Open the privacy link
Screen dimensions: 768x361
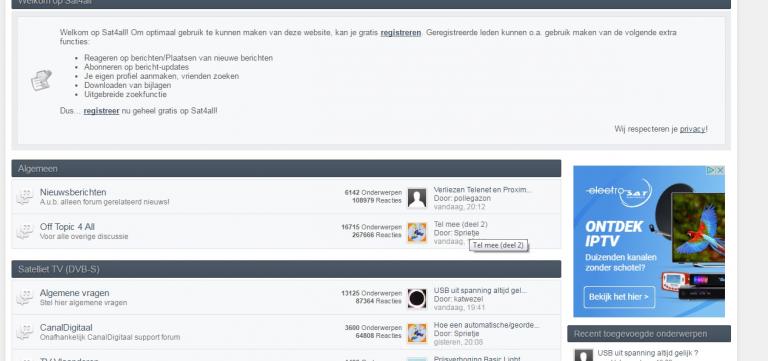tap(693, 129)
